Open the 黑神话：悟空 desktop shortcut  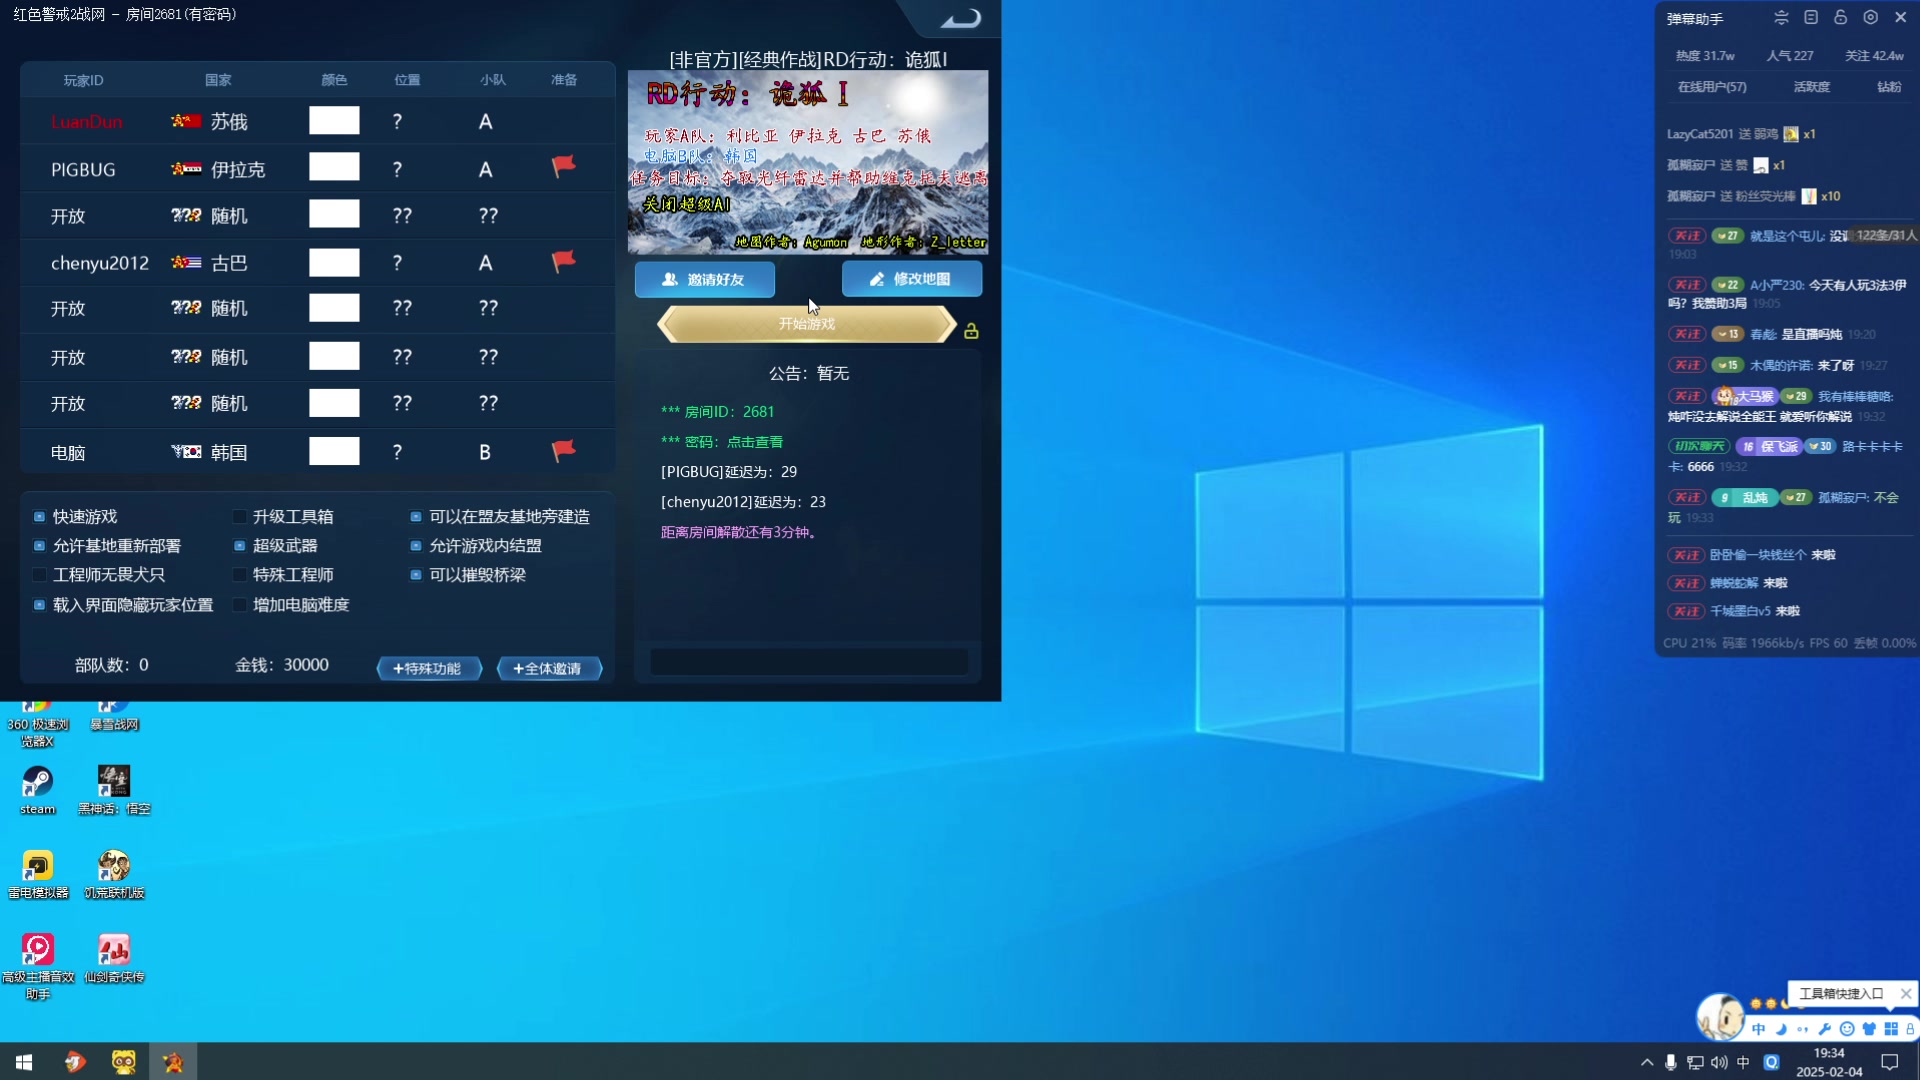coord(114,790)
